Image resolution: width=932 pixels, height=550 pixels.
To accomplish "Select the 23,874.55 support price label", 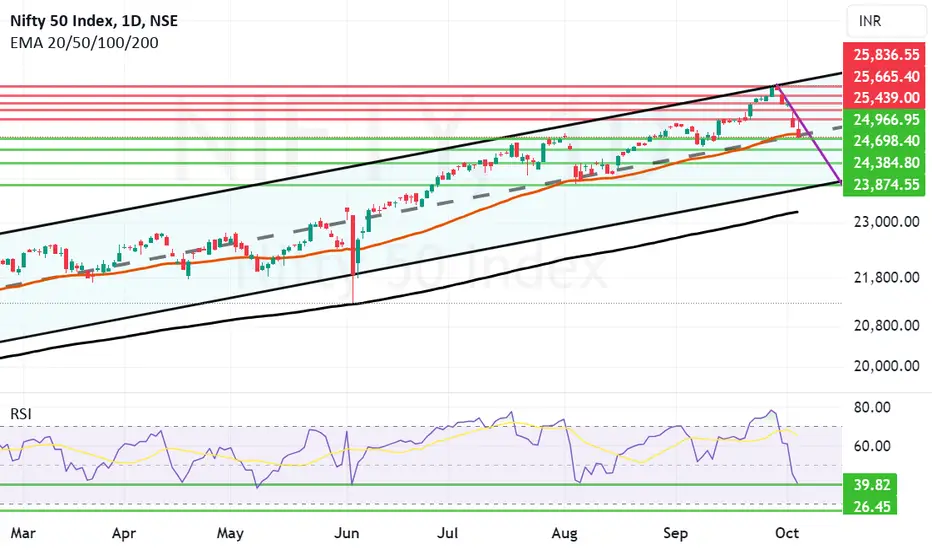I will click(x=885, y=185).
